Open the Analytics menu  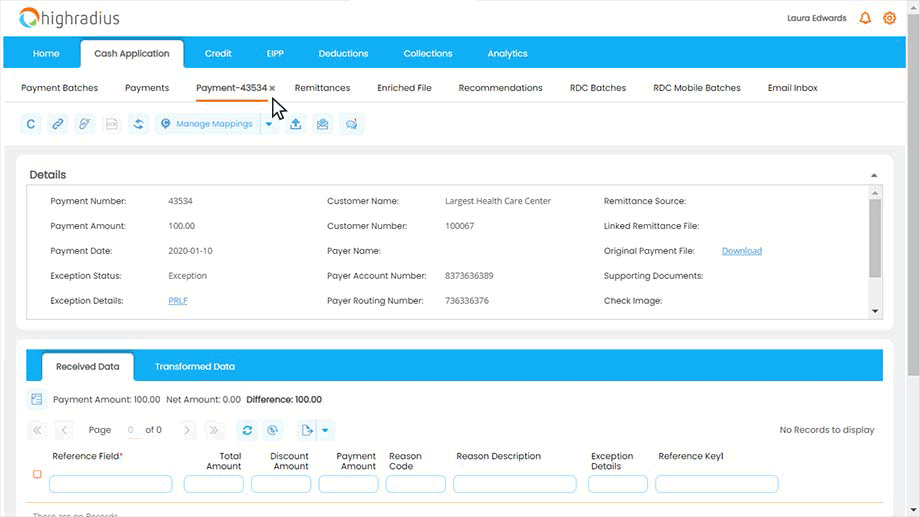508,53
